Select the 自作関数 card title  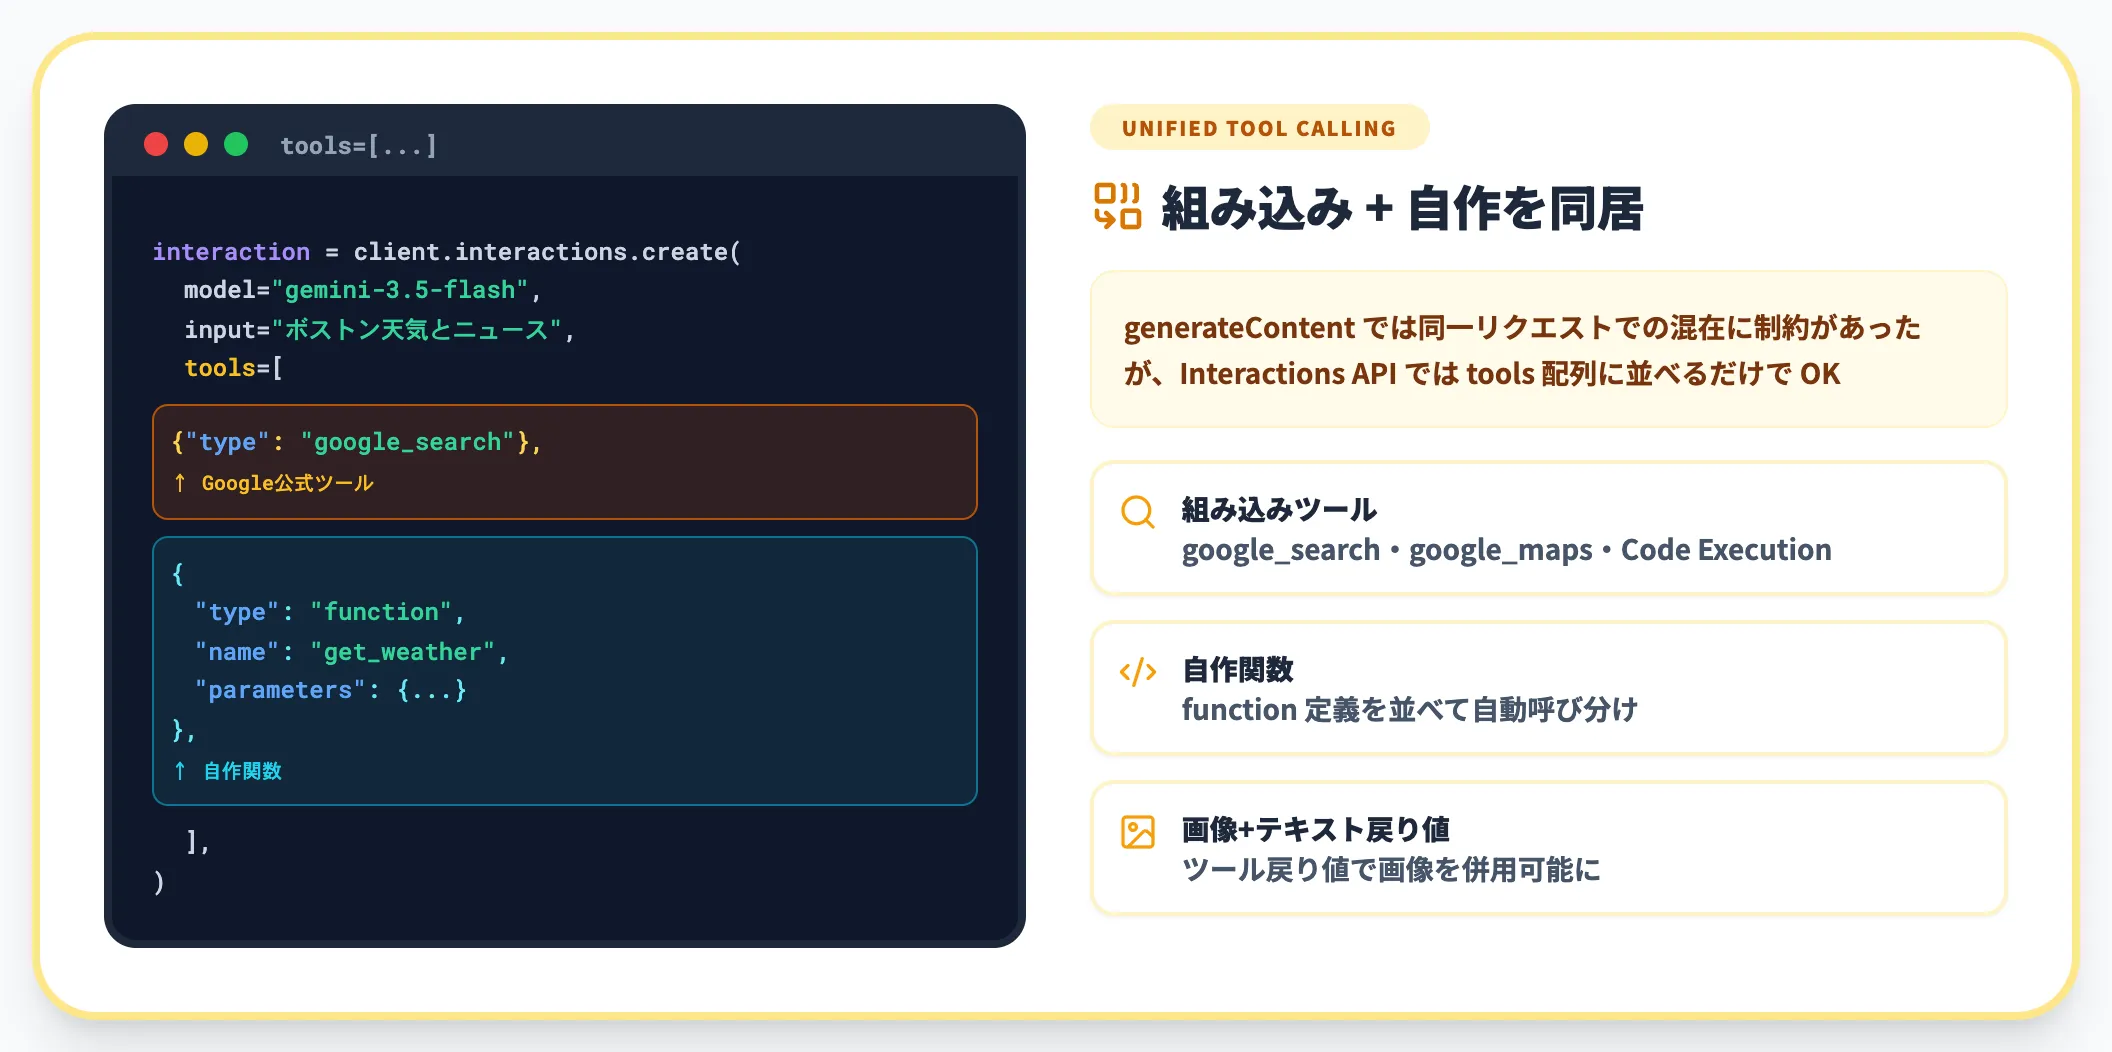point(1238,670)
